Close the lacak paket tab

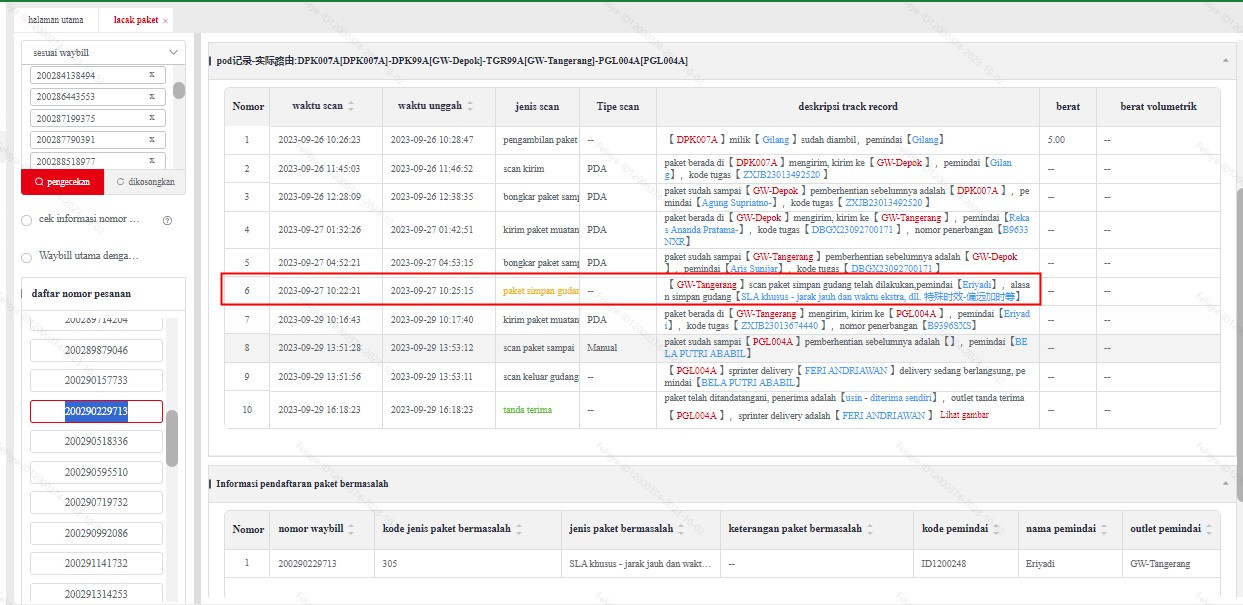165,20
